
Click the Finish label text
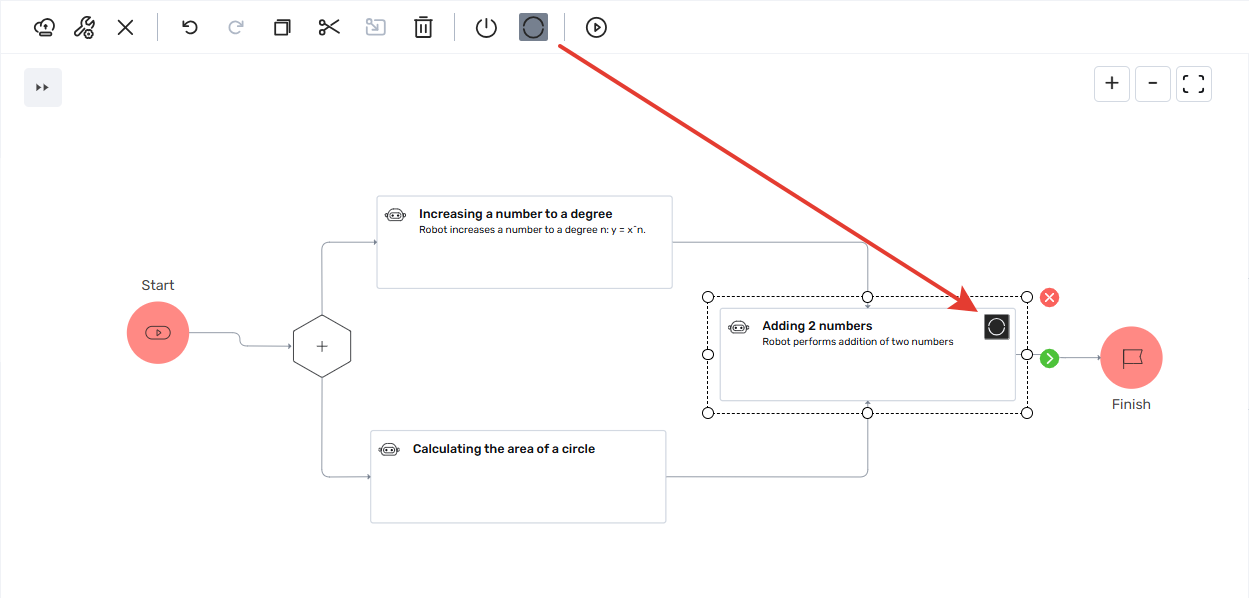1131,405
